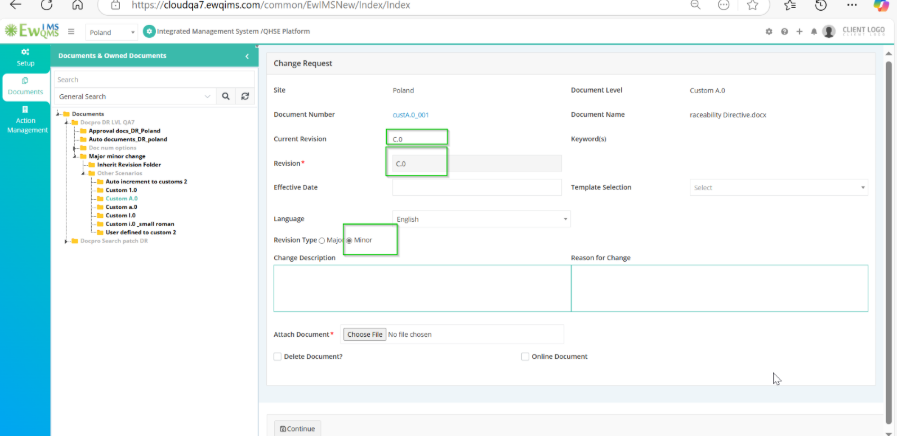Click the zoom out magnifier in address bar

[695, 5]
